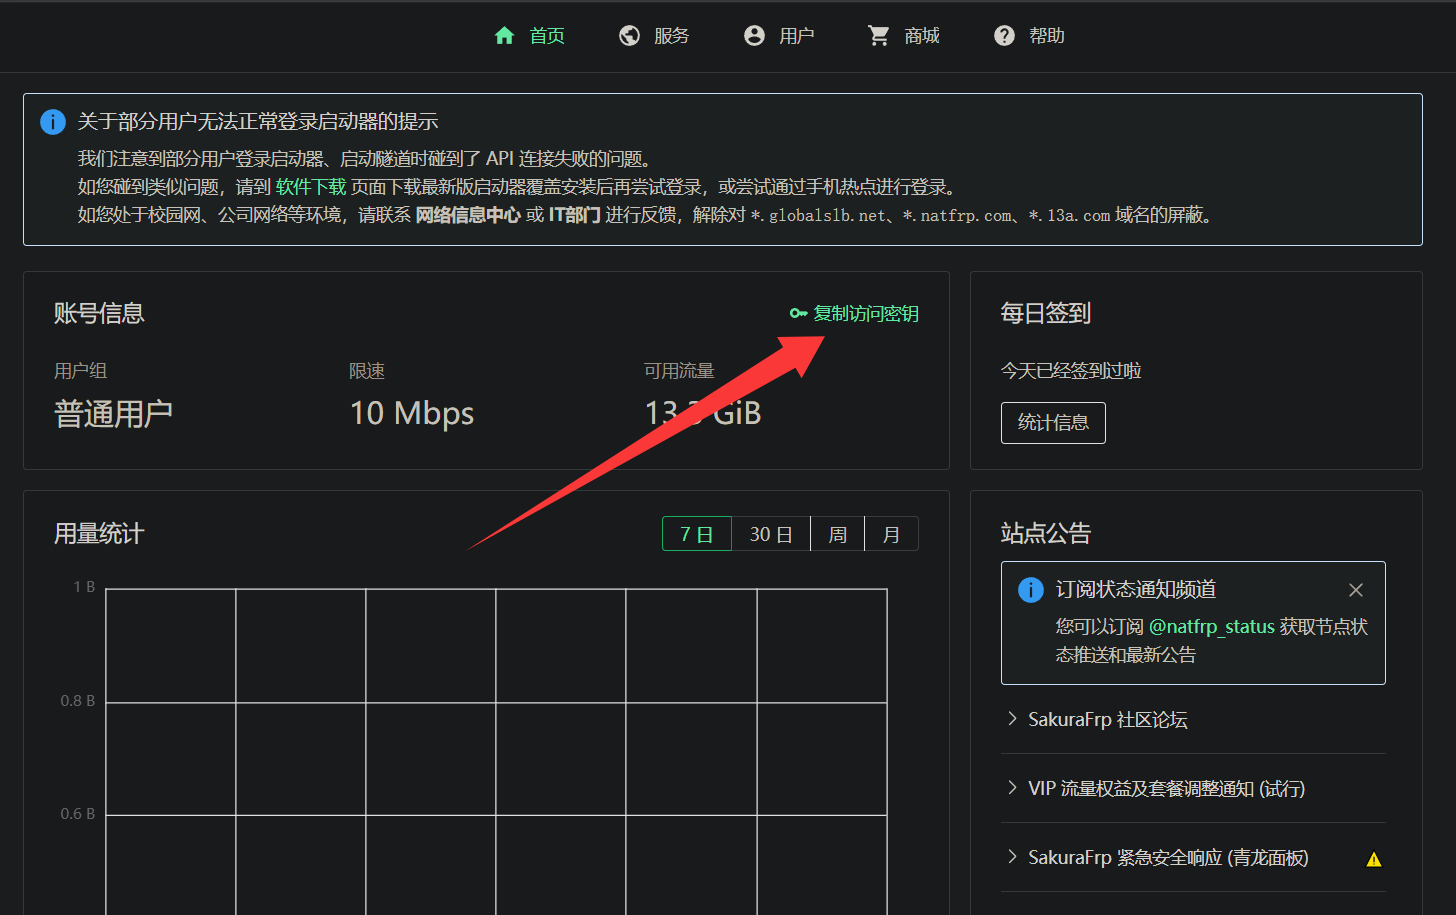1456x915 pixels.
Task: Click the 0.6 B axis label on chart
Action: (78, 814)
